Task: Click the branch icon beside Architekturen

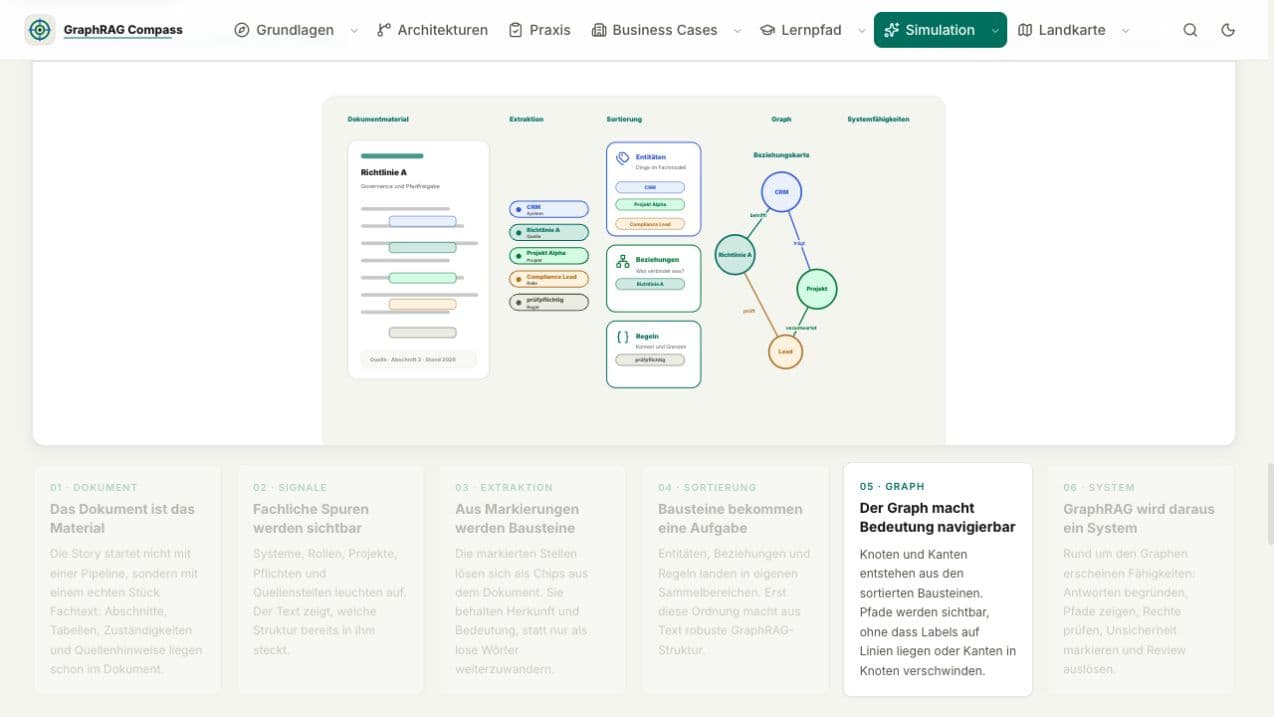Action: point(384,30)
